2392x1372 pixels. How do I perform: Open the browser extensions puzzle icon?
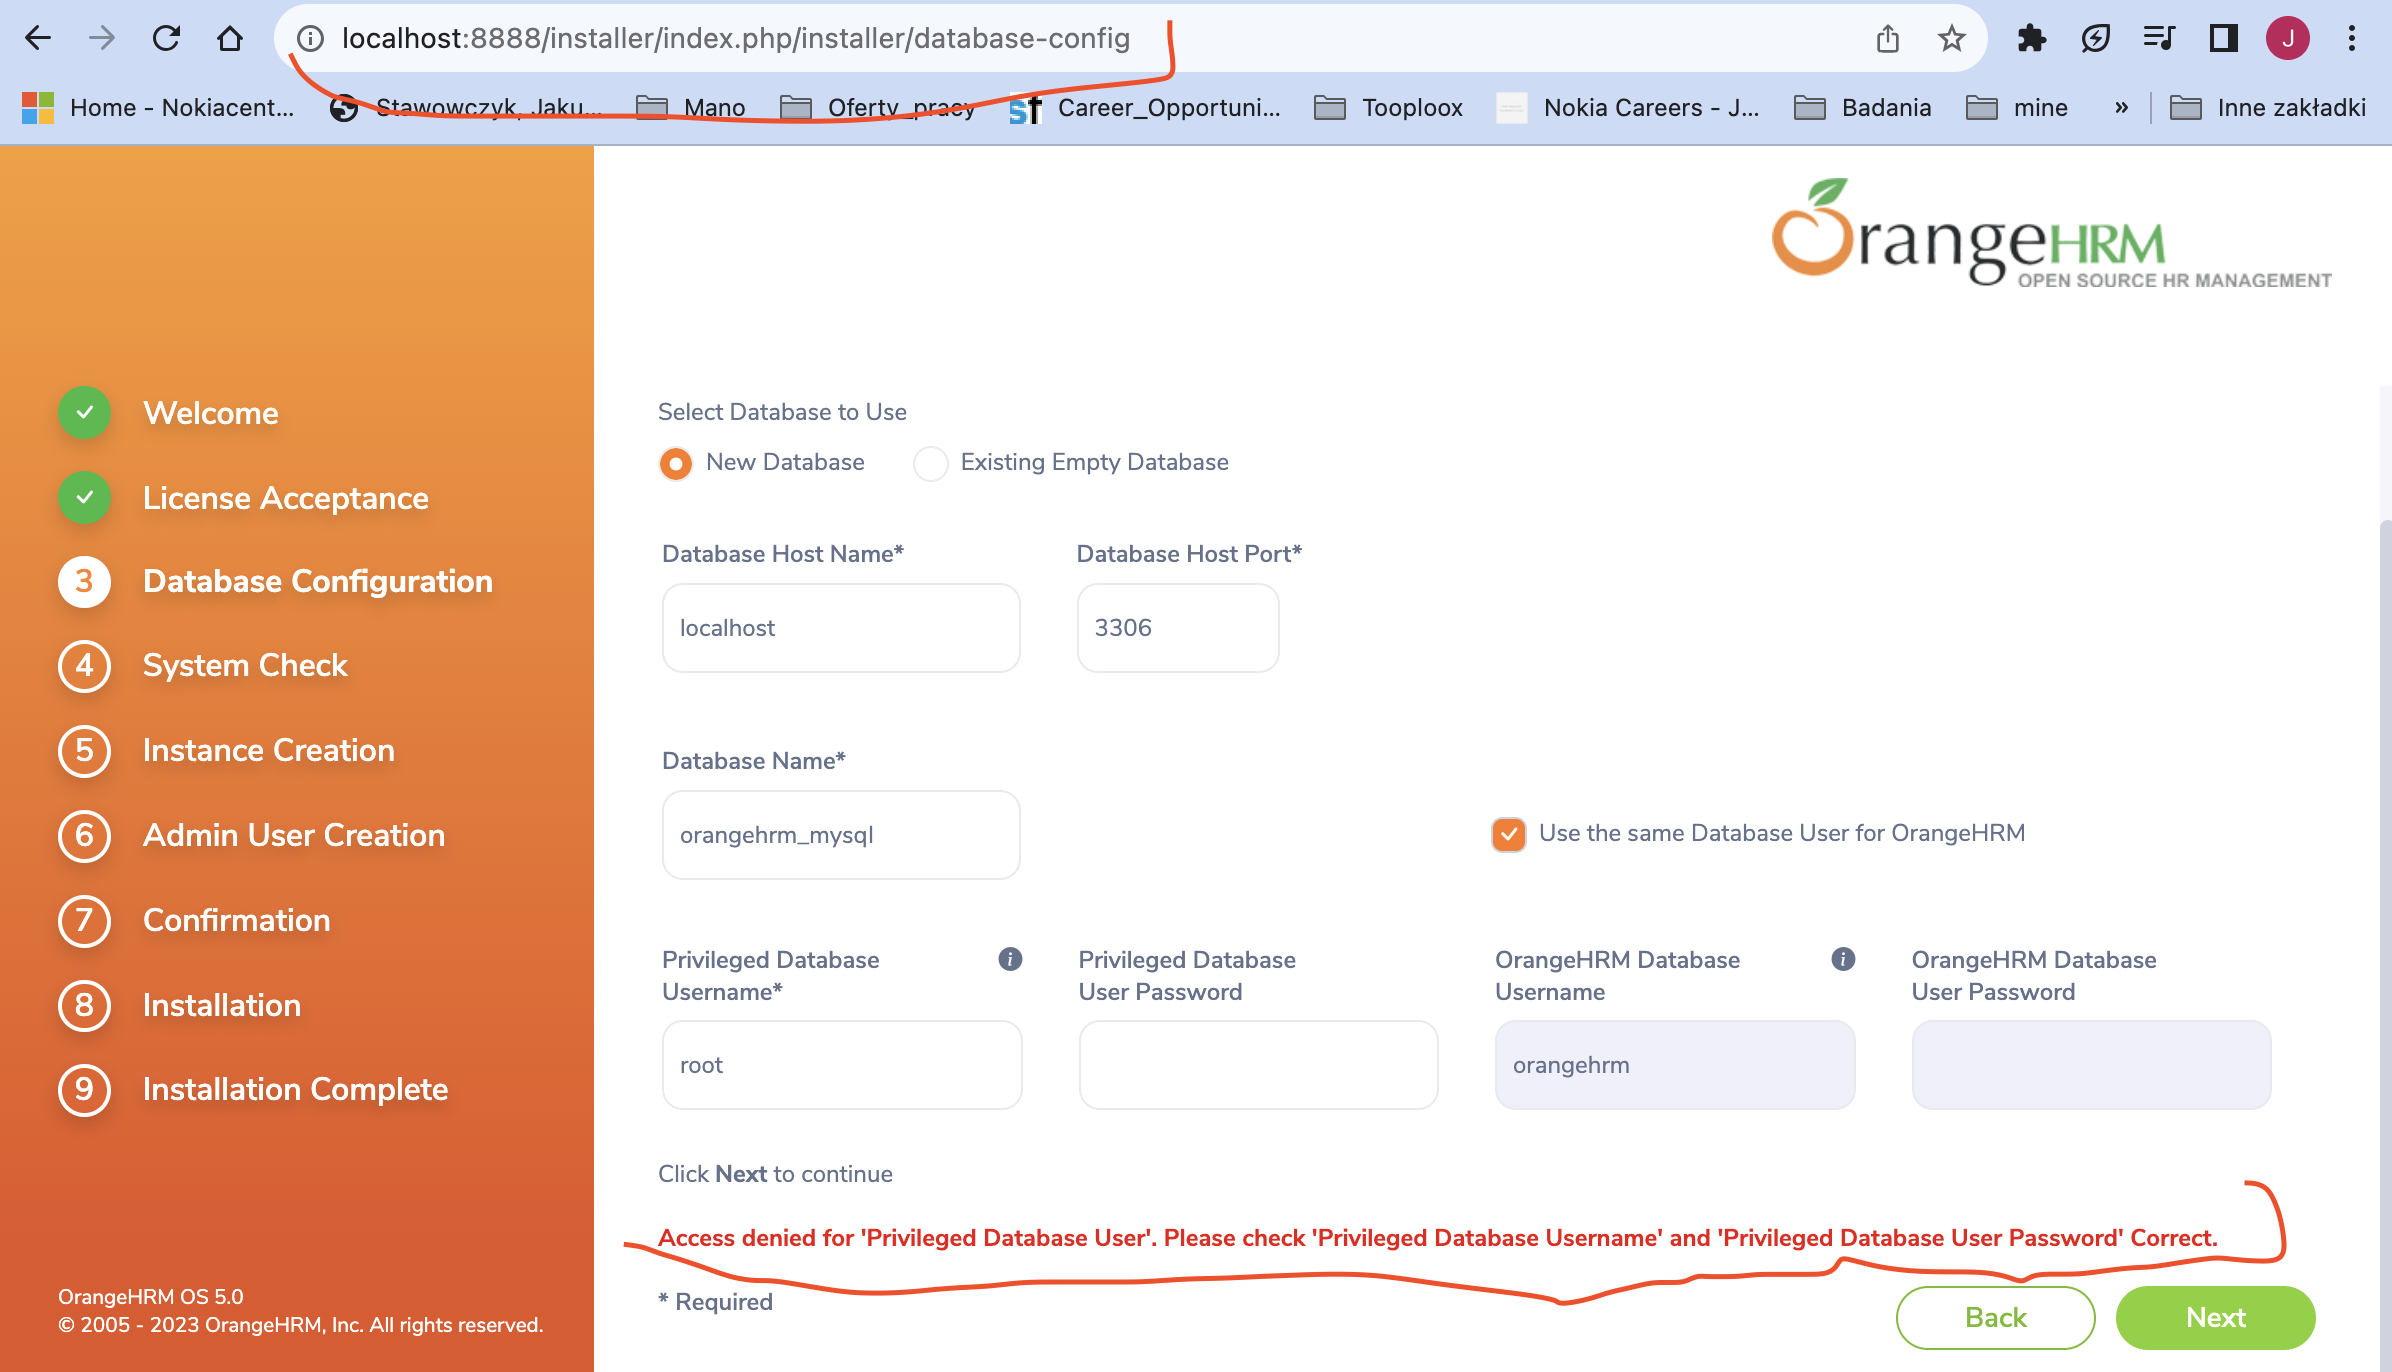(2032, 38)
